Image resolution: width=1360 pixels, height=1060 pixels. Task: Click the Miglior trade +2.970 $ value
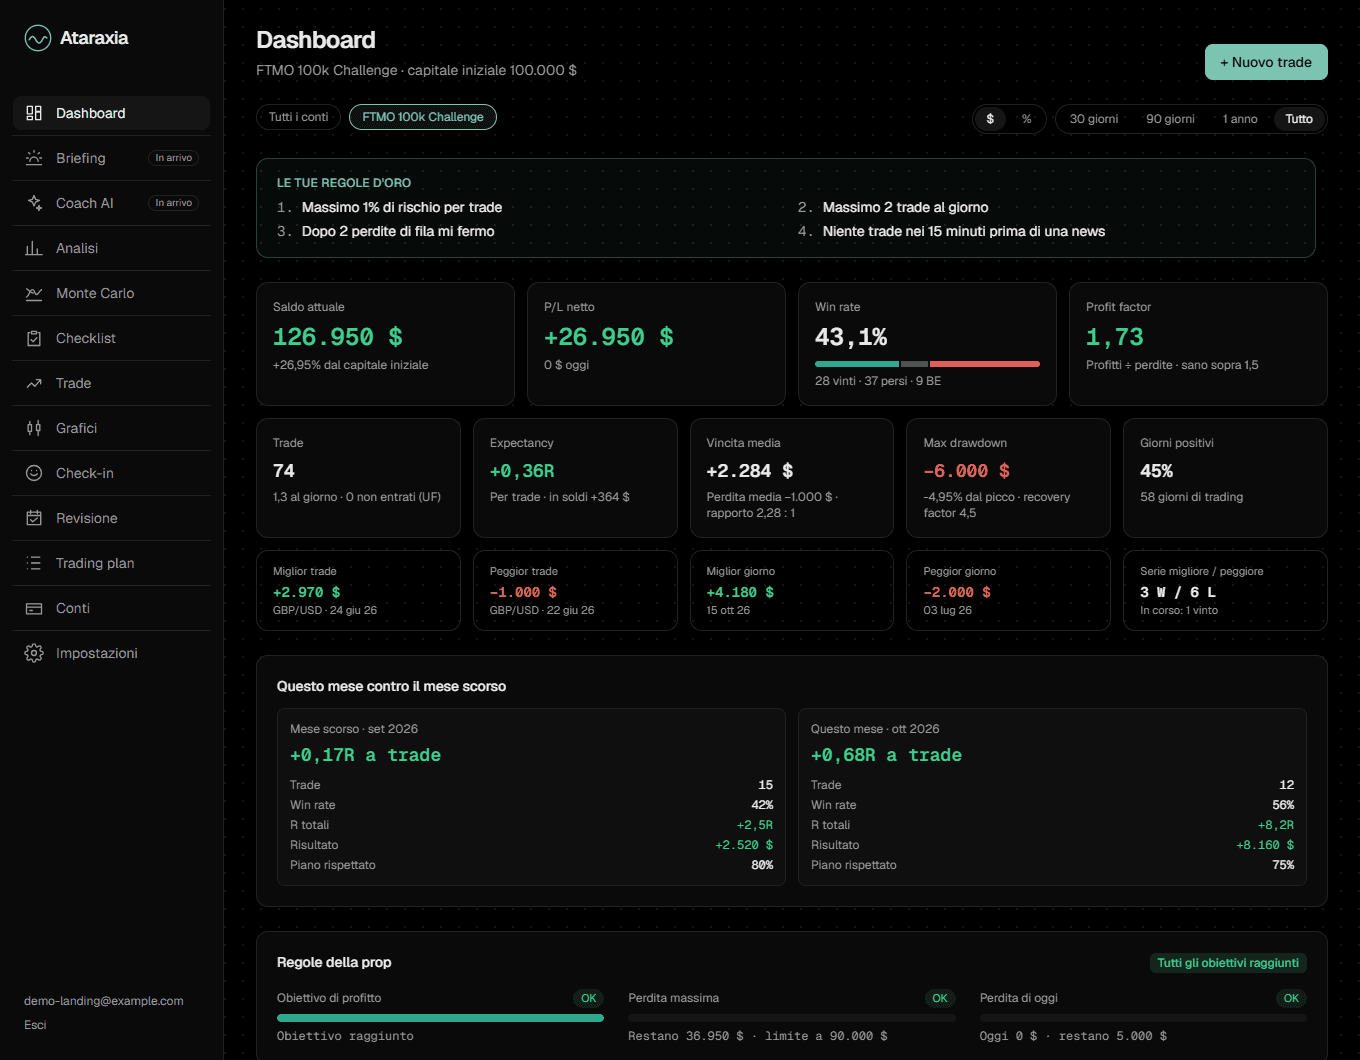[306, 592]
